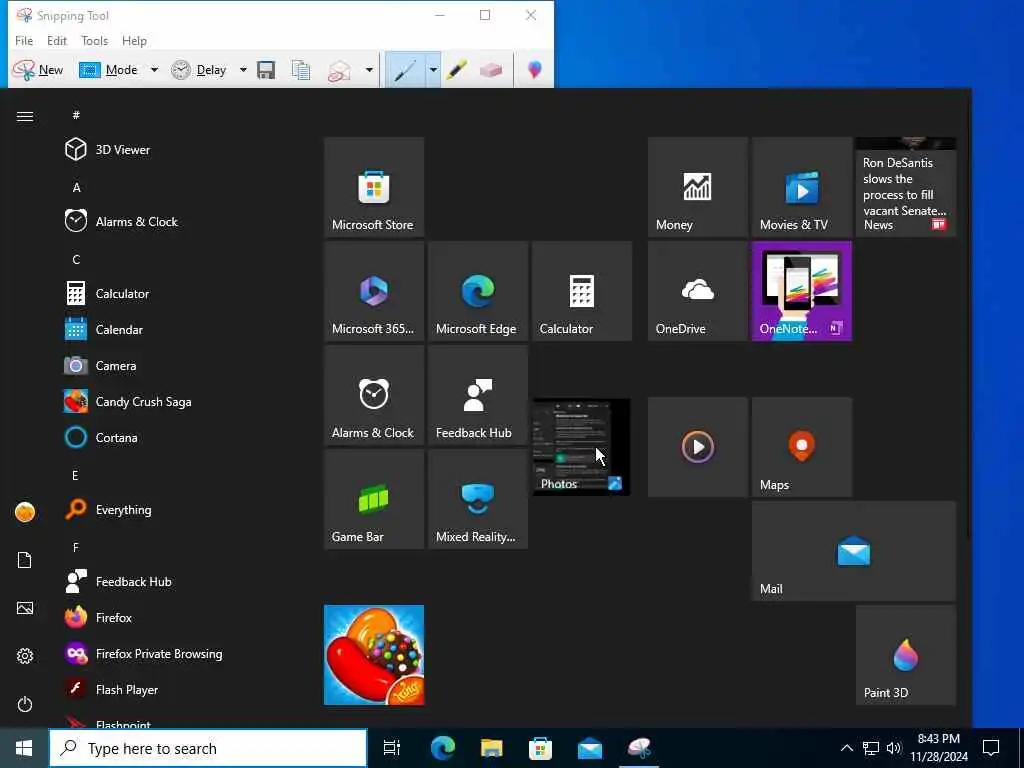Click the user account avatar in Start

coord(25,512)
